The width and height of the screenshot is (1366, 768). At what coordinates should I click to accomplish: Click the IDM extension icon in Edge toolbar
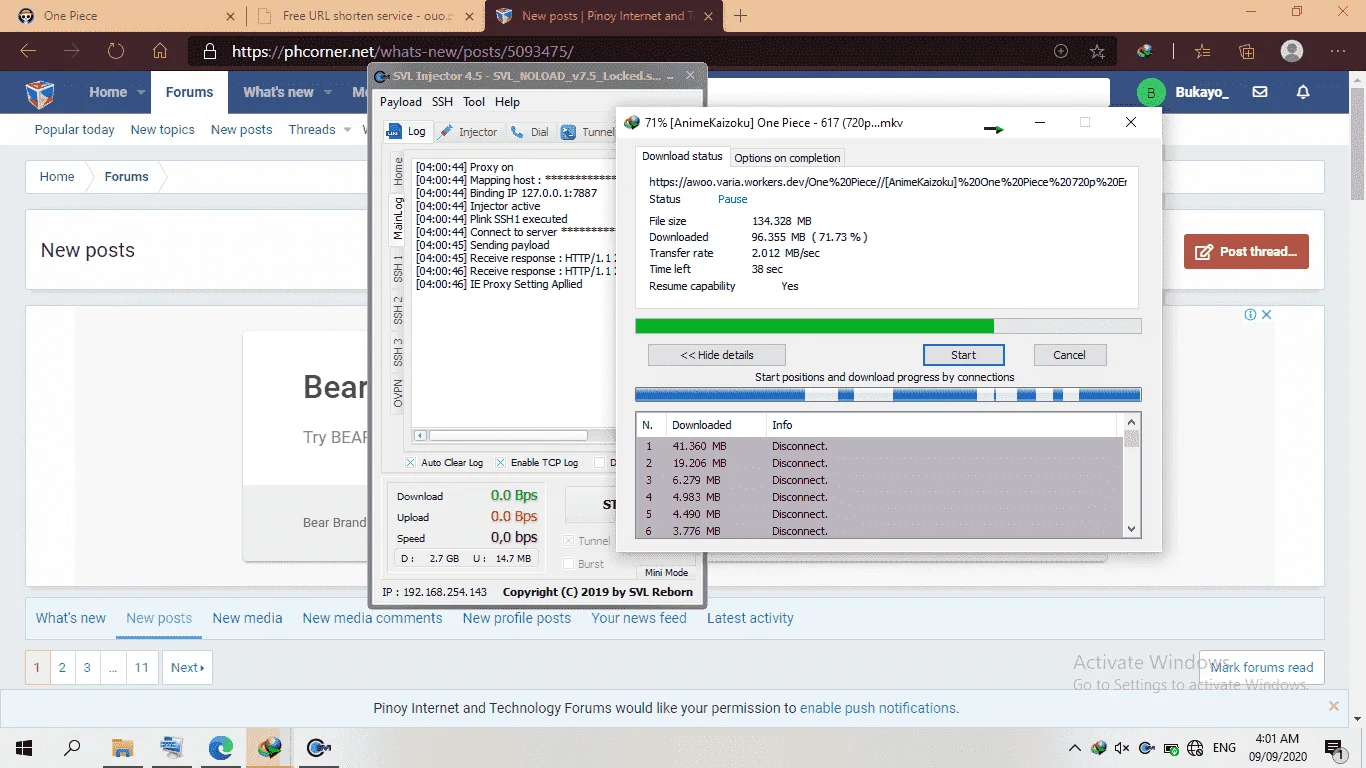(x=1145, y=51)
